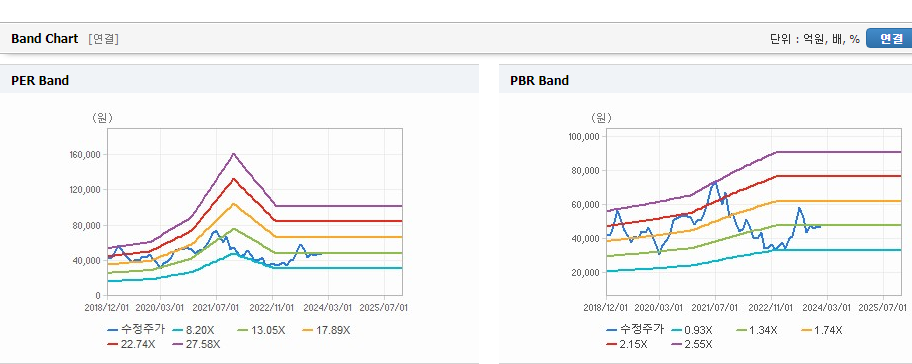
Task: Click the Band Chart heading
Action: coord(44,39)
